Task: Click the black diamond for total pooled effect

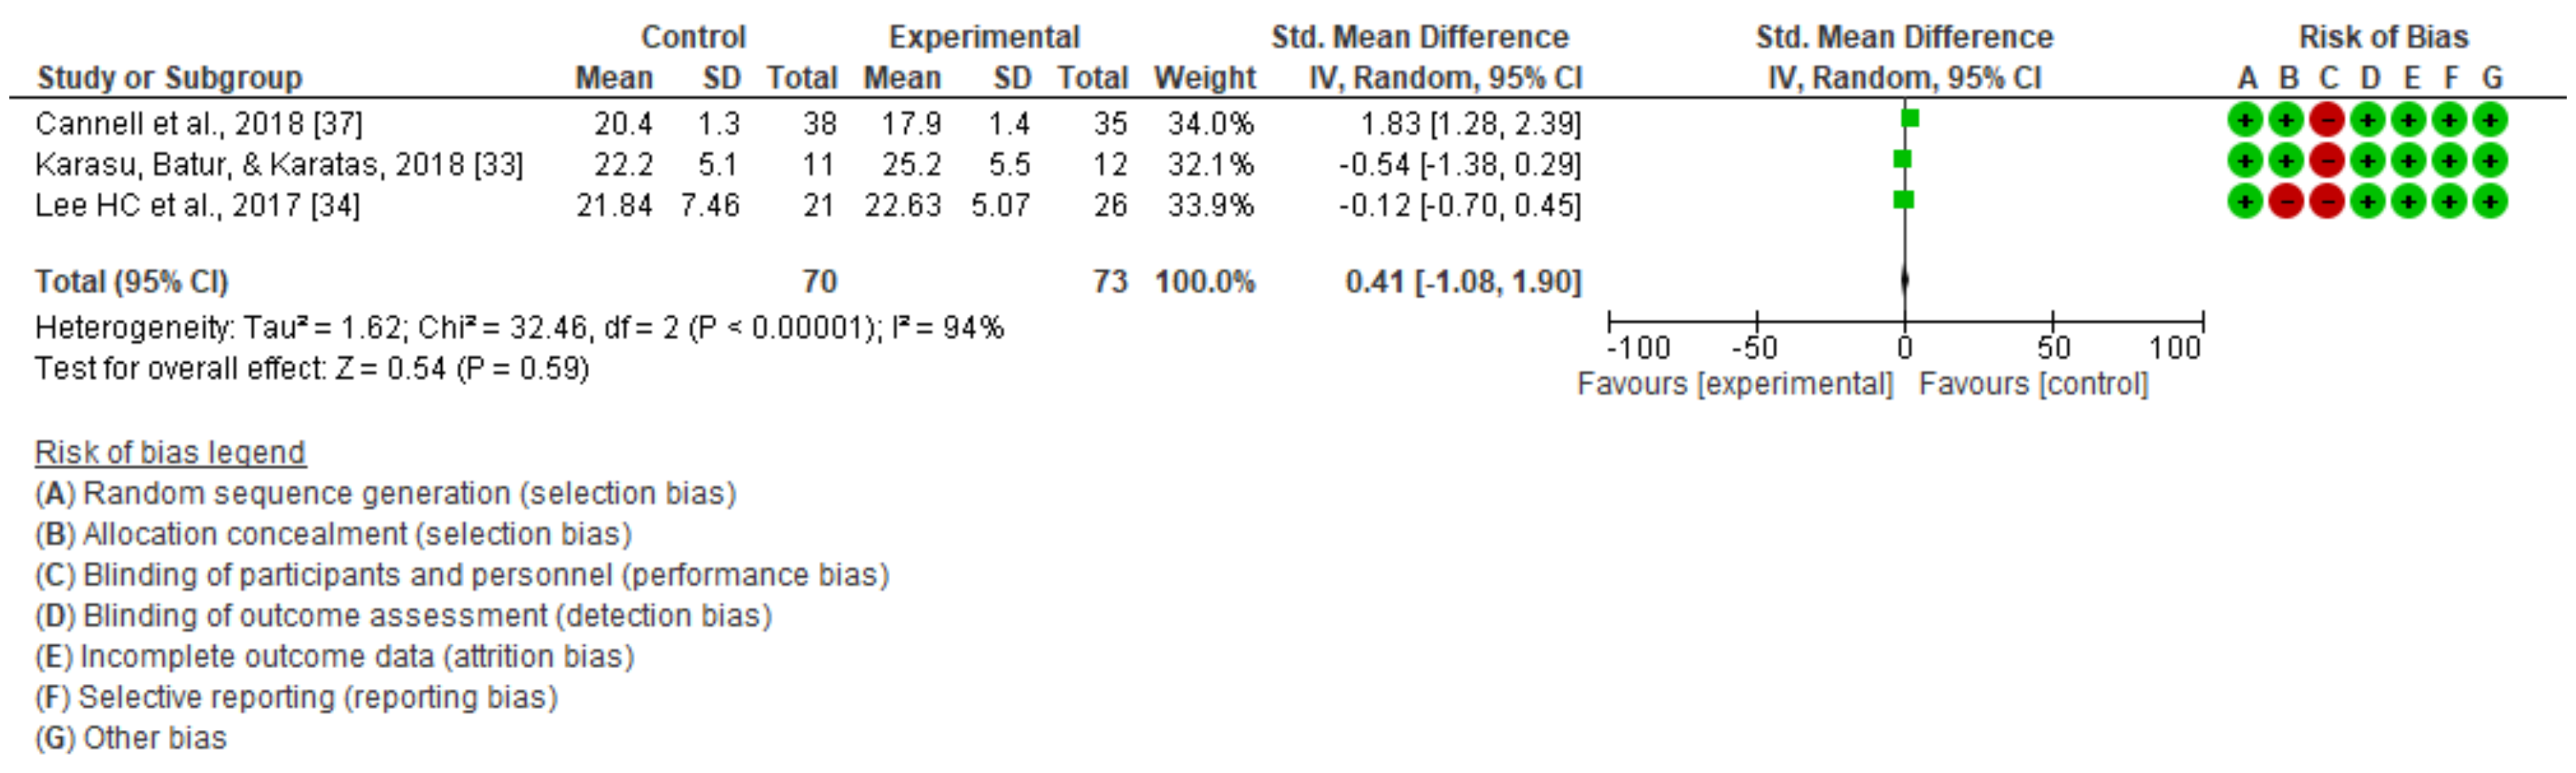Action: [x=1905, y=281]
